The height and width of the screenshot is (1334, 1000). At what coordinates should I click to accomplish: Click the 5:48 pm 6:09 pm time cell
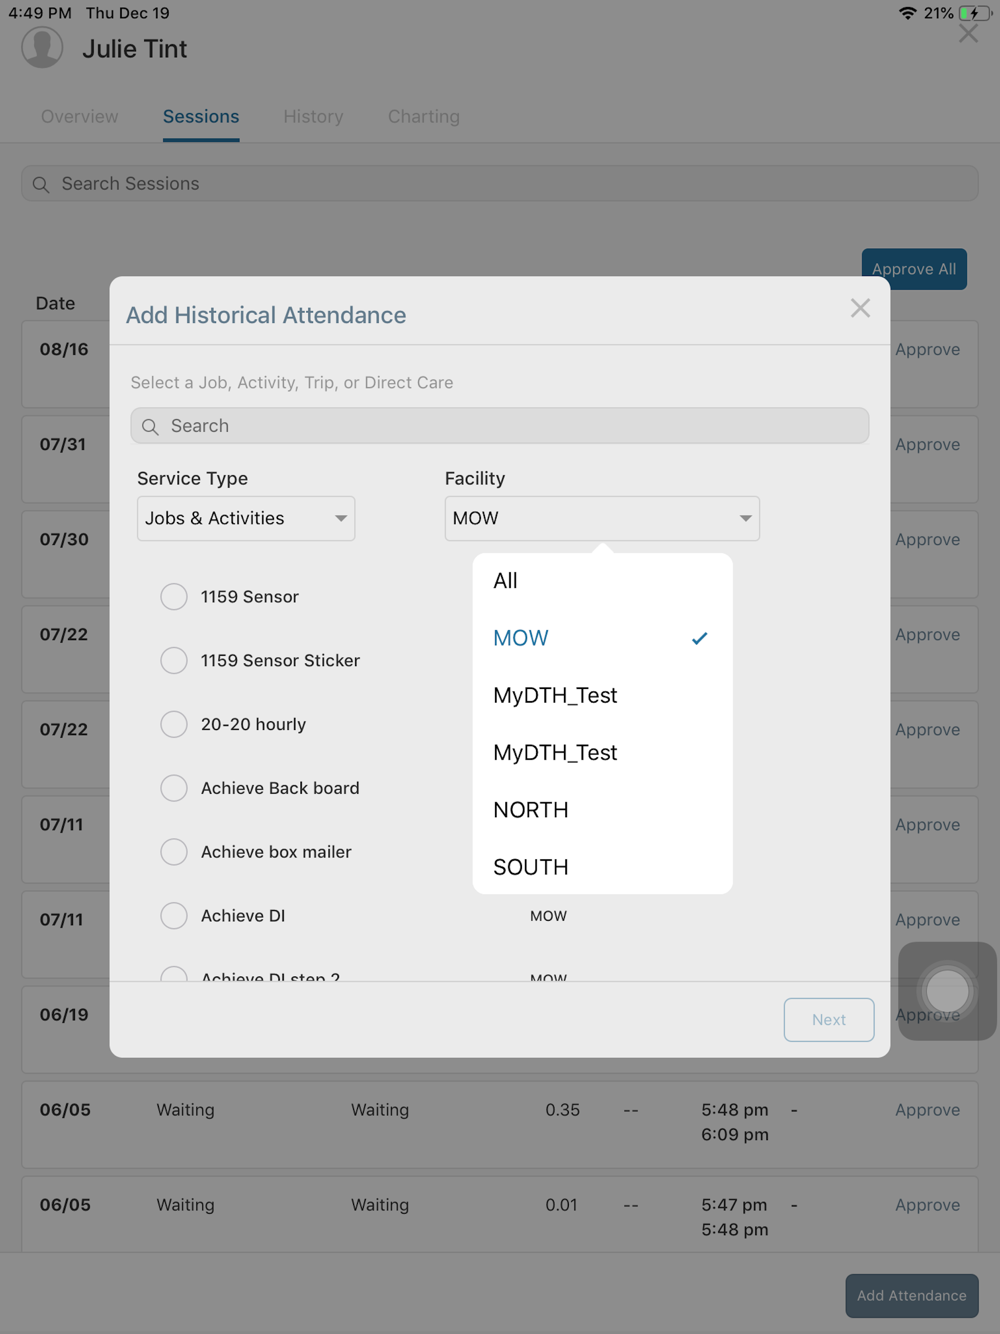[x=735, y=1122]
